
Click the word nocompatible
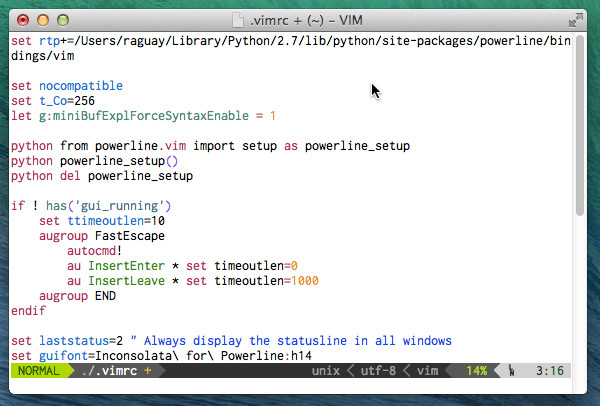click(81, 86)
